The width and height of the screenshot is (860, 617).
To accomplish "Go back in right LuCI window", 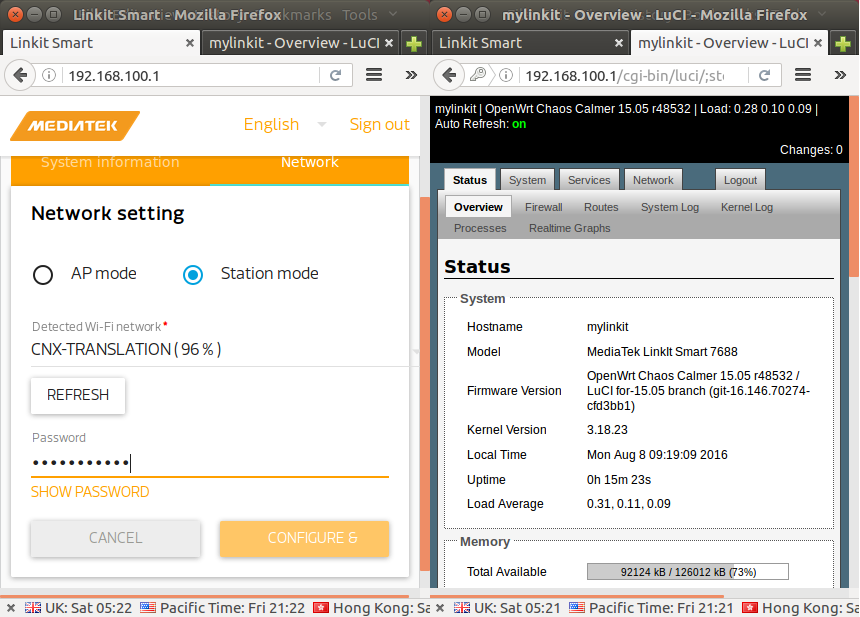I will pos(449,75).
